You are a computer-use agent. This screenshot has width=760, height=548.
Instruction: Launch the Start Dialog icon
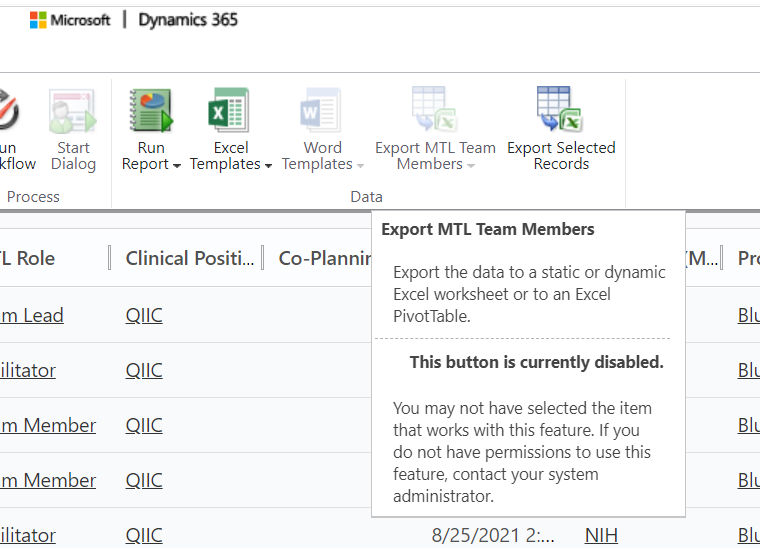click(x=73, y=111)
